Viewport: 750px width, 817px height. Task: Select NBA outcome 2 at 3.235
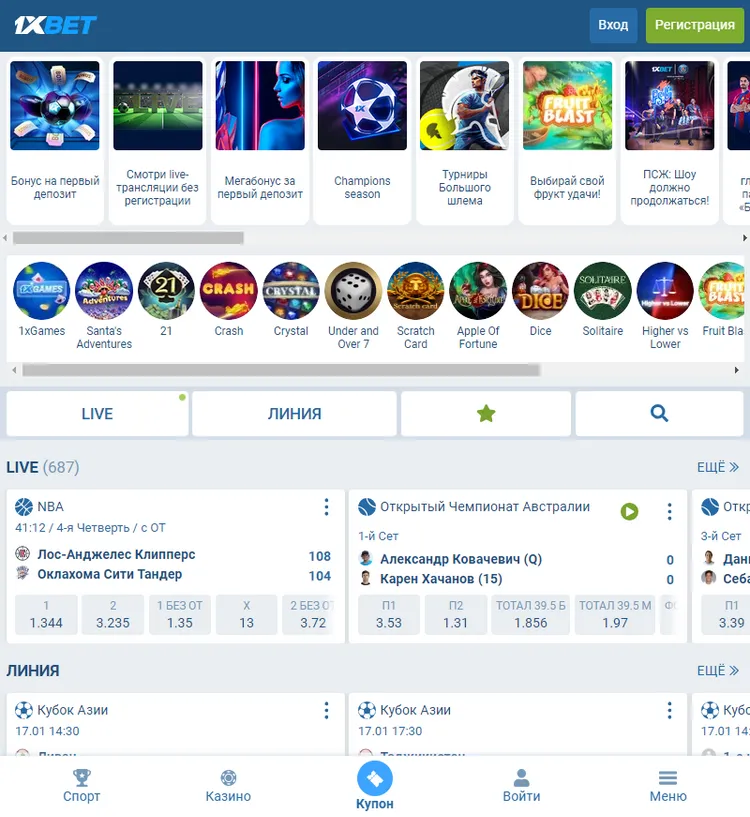(x=113, y=615)
